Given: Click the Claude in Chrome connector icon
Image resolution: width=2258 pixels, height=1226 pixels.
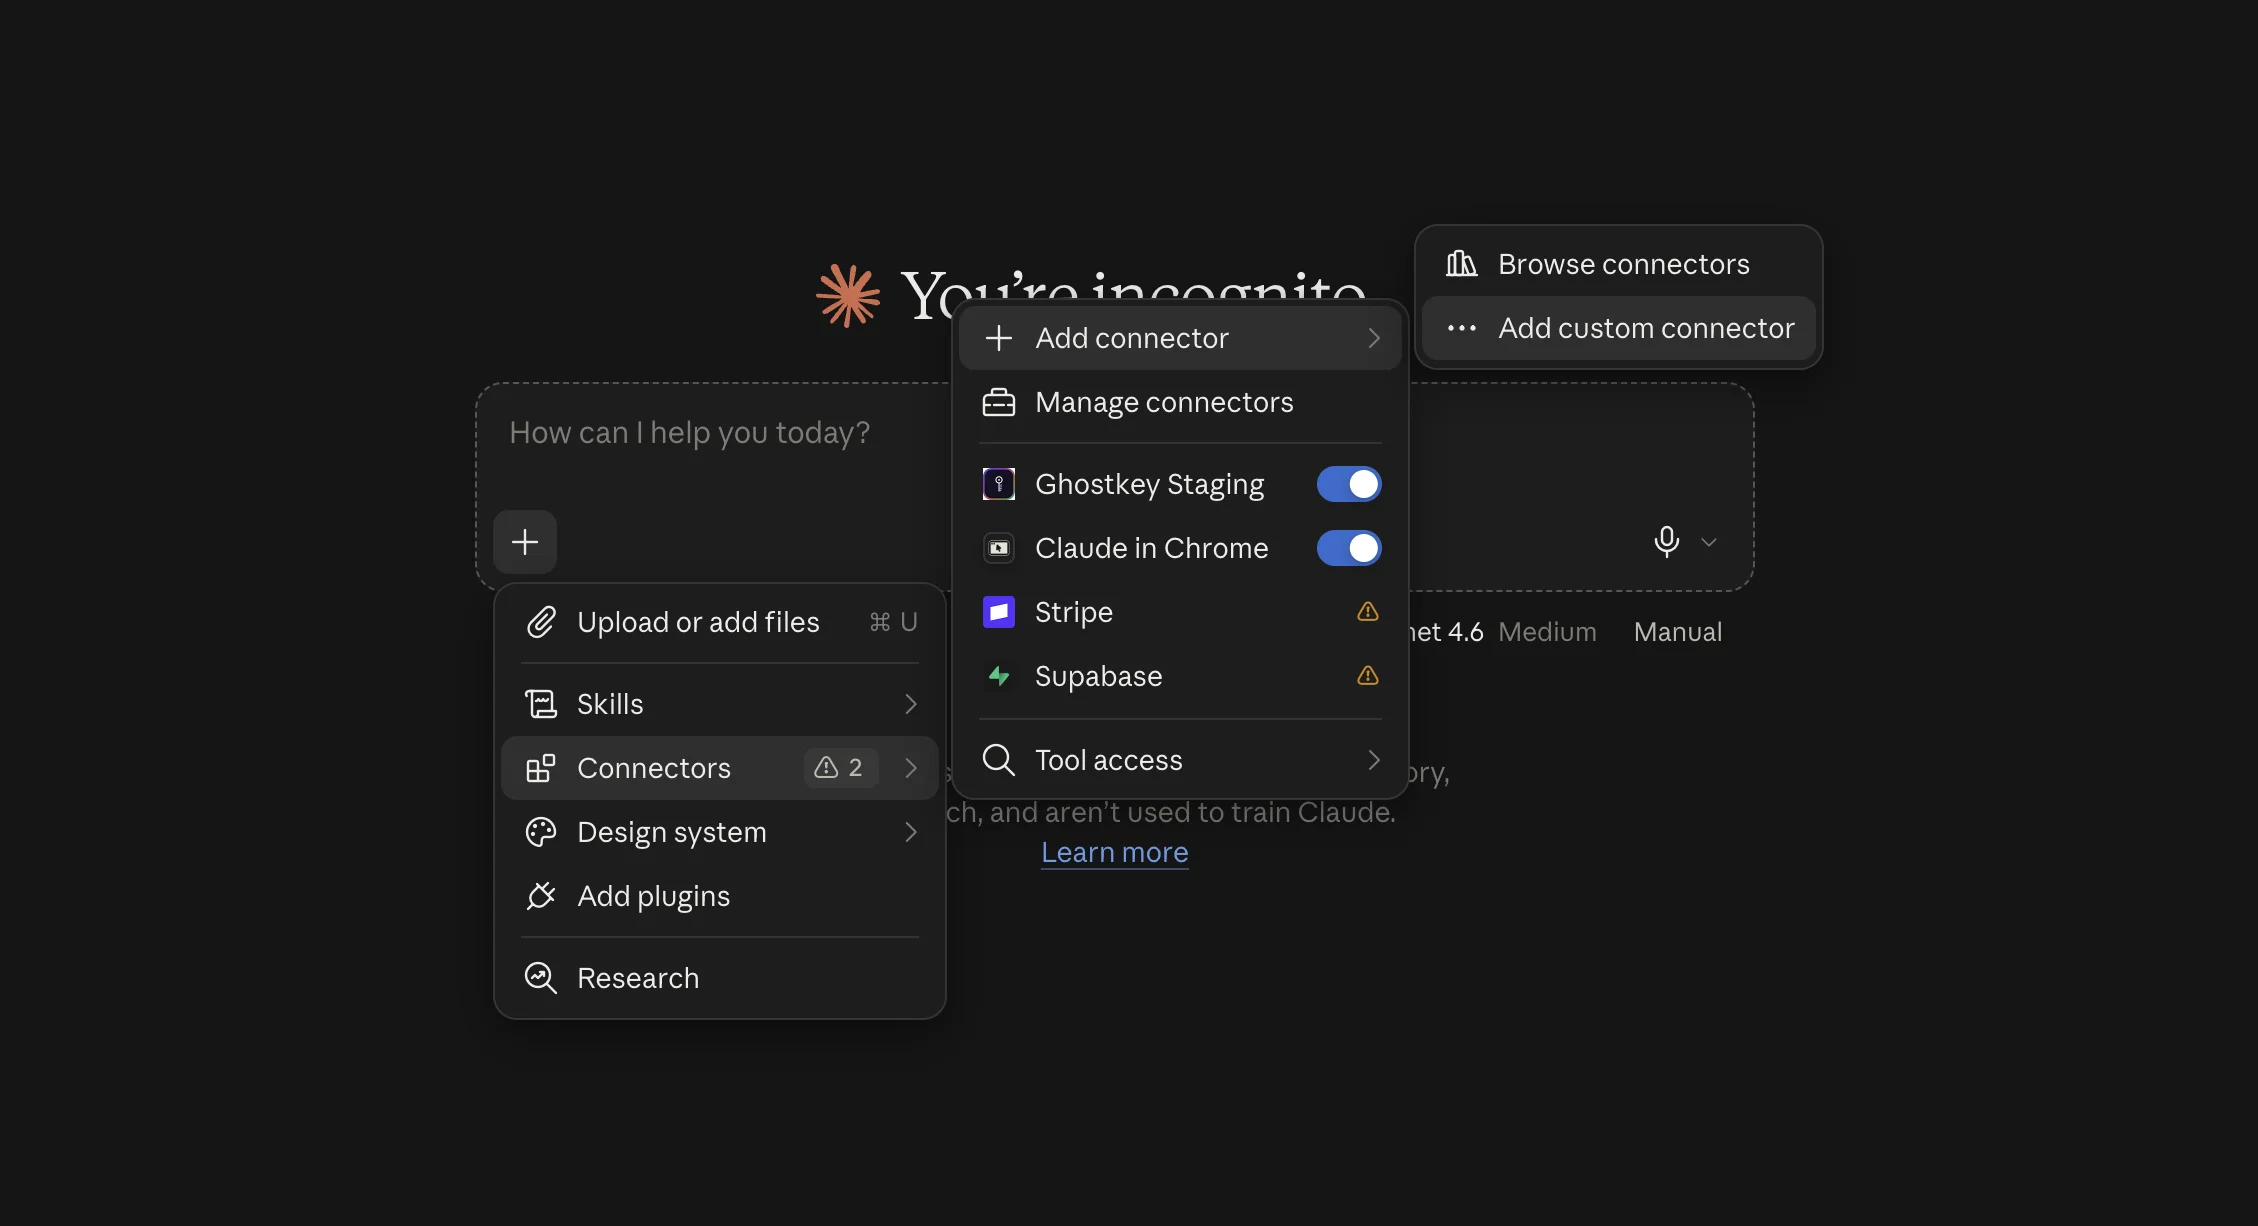Looking at the screenshot, I should coord(999,548).
